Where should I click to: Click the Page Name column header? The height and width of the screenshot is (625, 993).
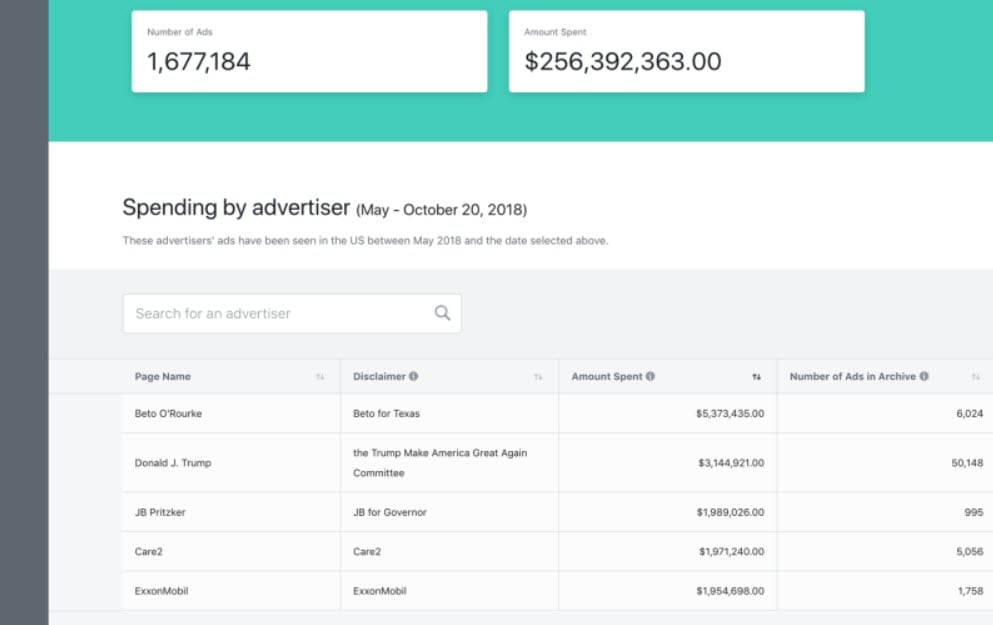coord(163,376)
